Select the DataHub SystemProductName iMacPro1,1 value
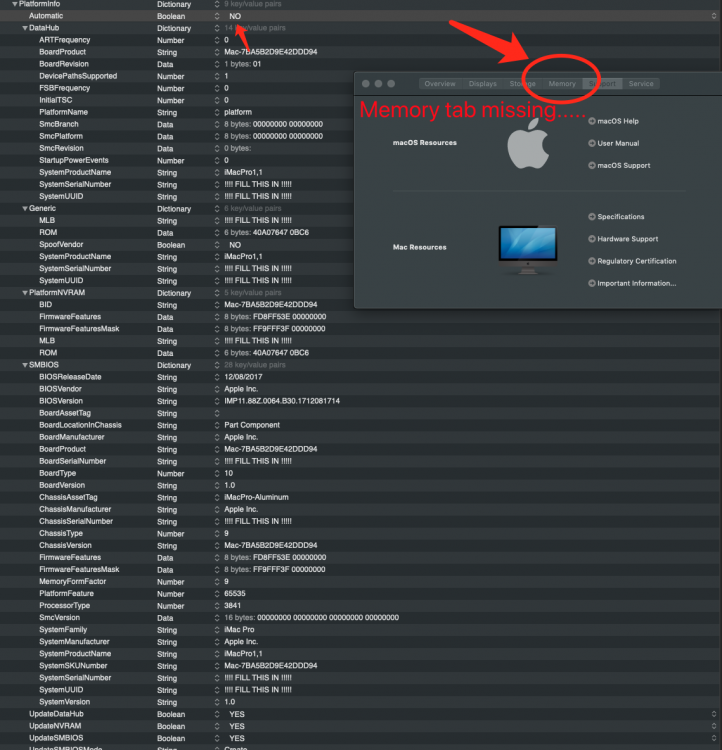 [x=243, y=172]
